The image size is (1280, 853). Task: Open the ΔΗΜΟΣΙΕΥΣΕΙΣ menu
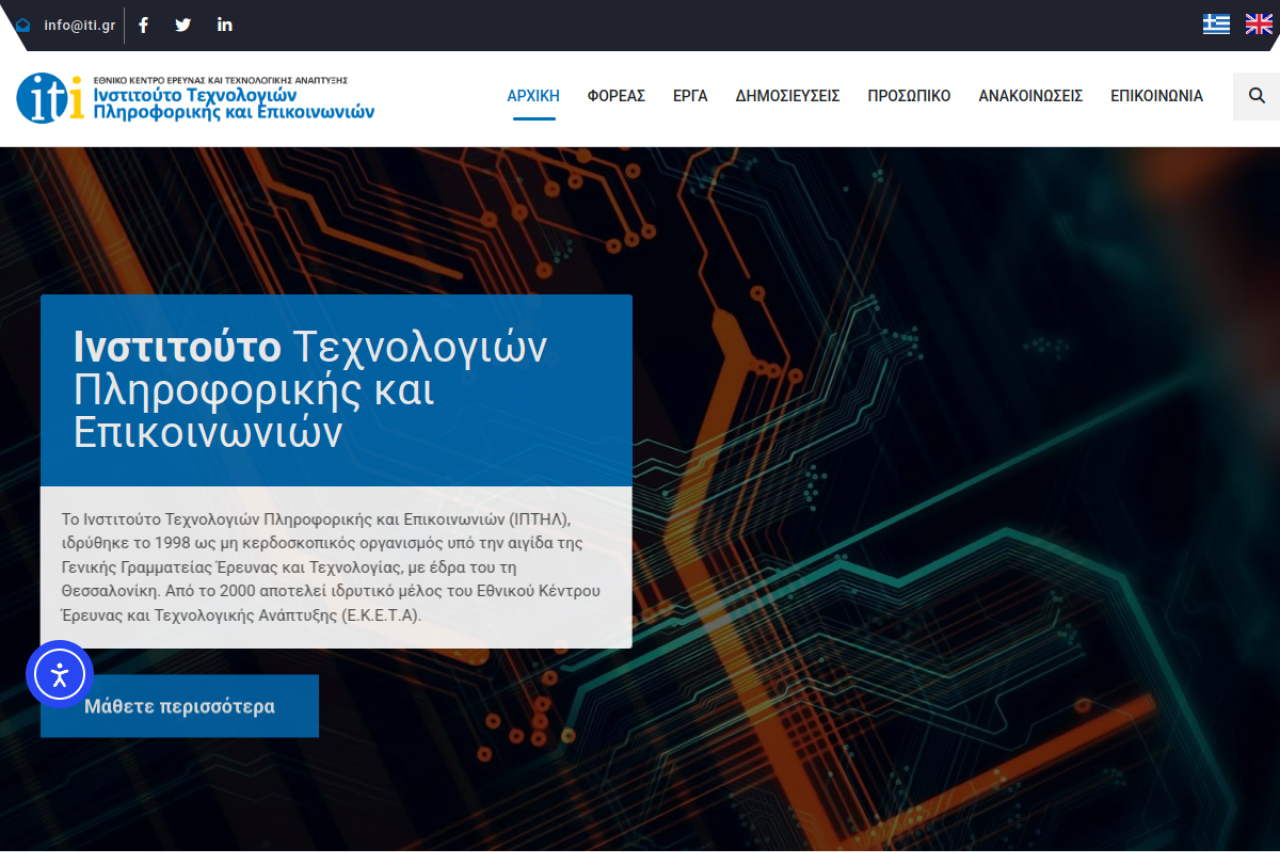point(787,96)
